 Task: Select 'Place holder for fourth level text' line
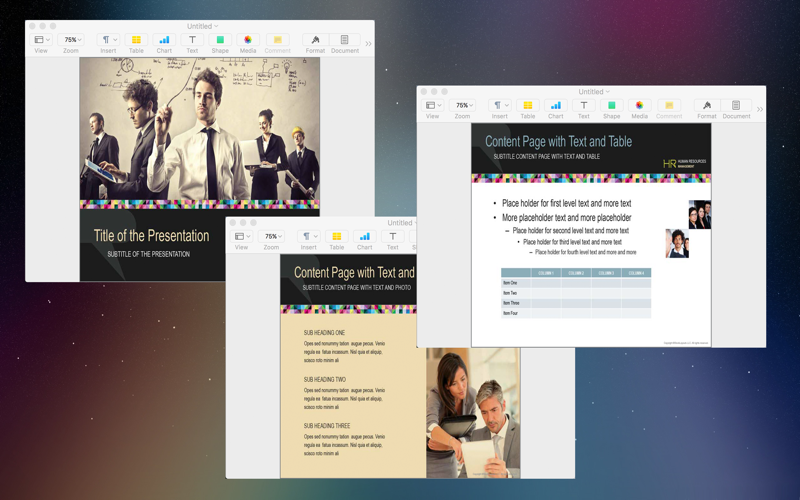585,252
